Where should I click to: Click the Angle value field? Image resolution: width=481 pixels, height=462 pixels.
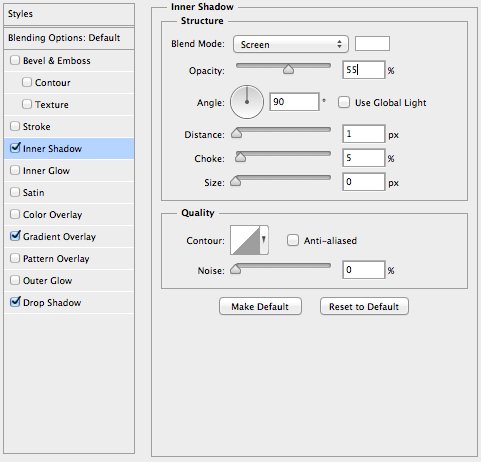(294, 102)
